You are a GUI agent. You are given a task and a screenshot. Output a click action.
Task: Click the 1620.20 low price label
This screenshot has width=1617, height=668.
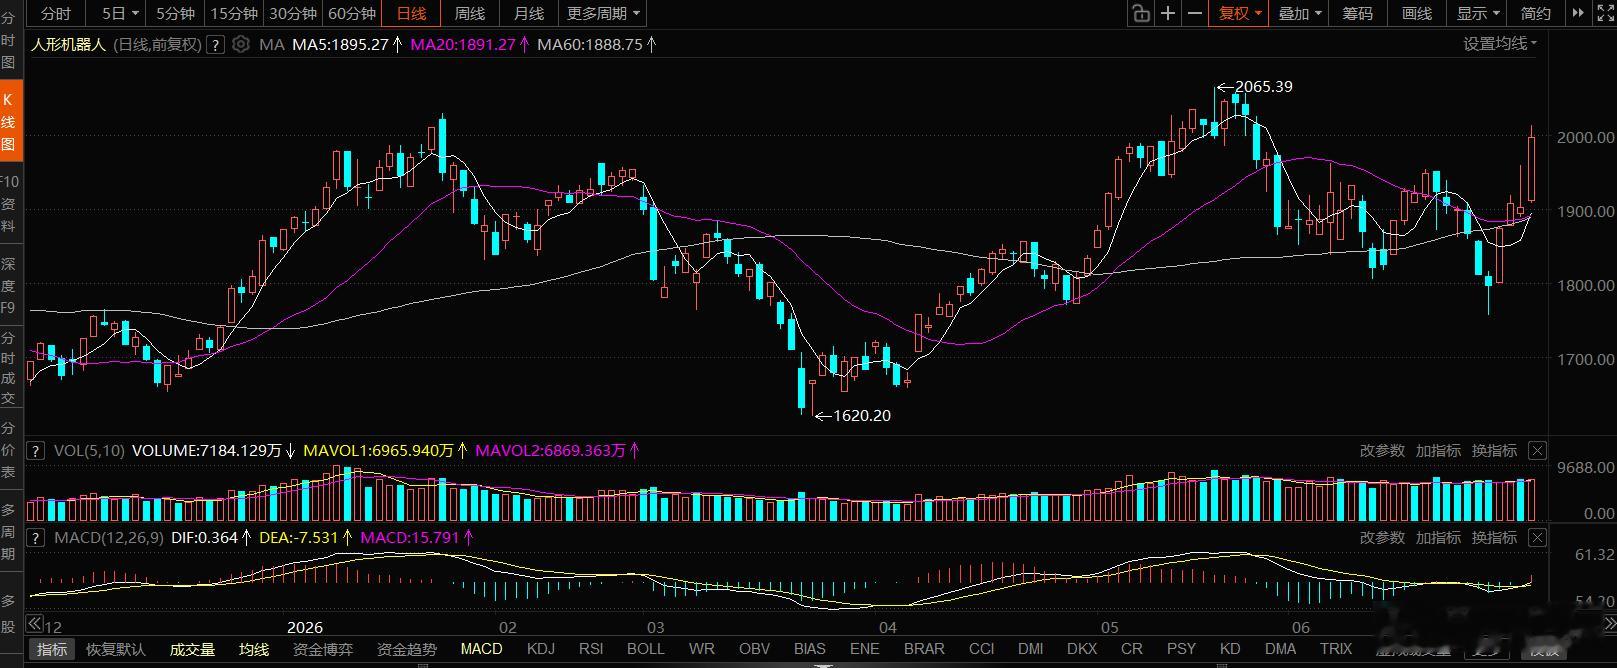pyautogui.click(x=862, y=415)
